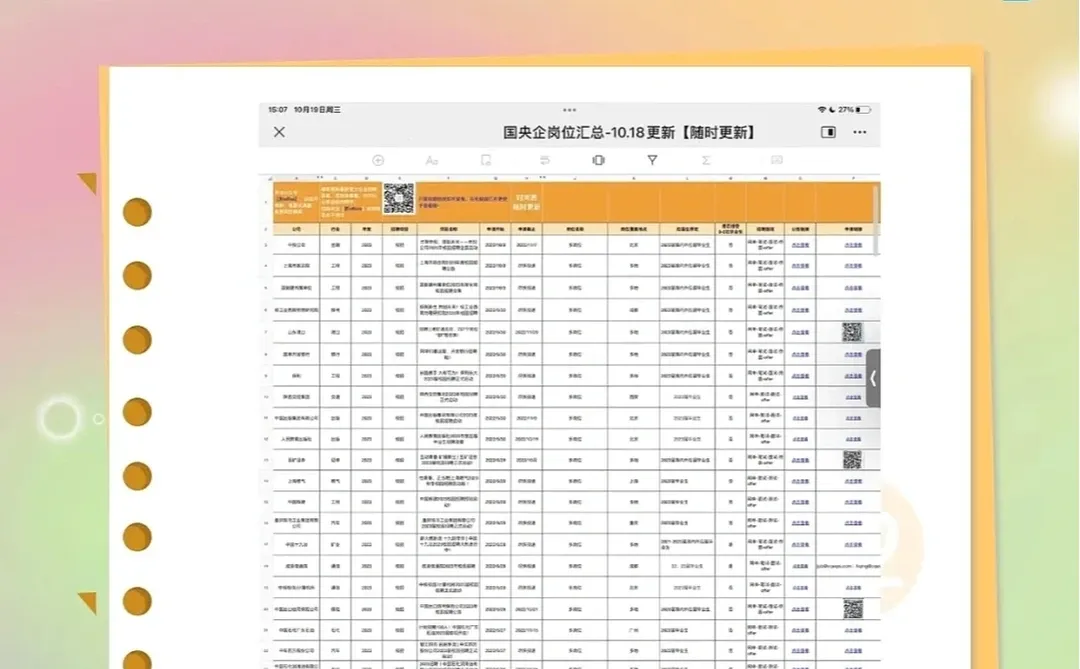Open the filter funnel icon
The image size is (1080, 669).
[652, 160]
